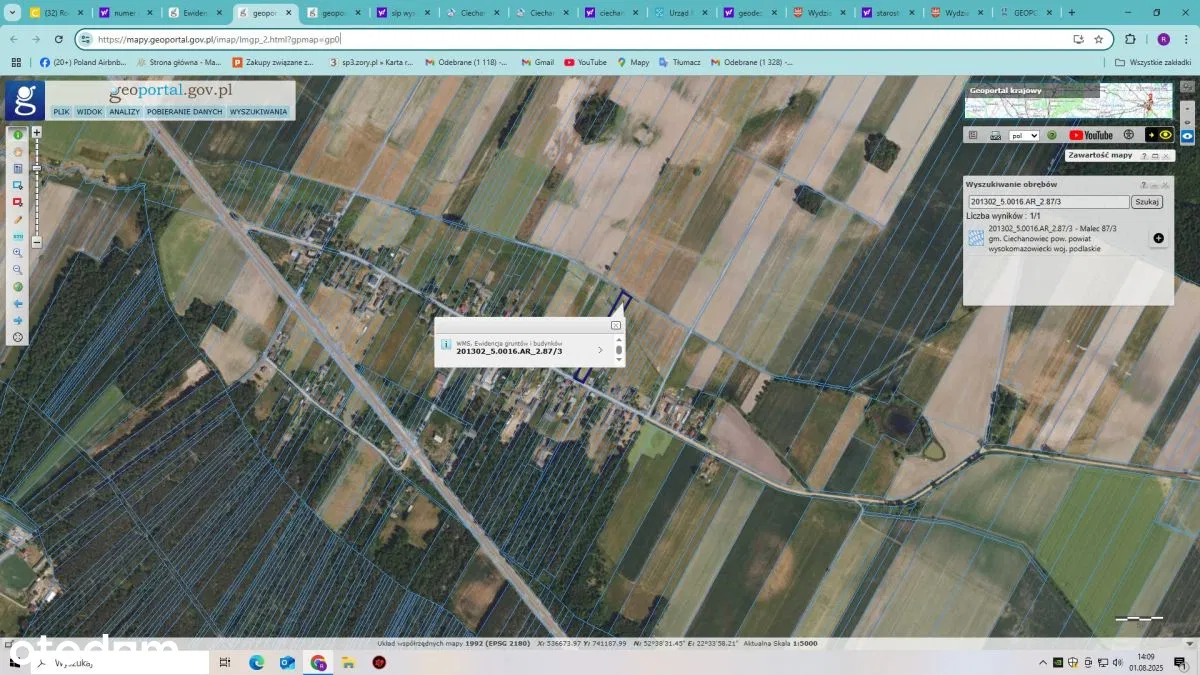Screen dimensions: 1200x675
Task: Expand parcel 201302_5.0016.AR_2.87/3 details arrow
Action: coord(600,350)
